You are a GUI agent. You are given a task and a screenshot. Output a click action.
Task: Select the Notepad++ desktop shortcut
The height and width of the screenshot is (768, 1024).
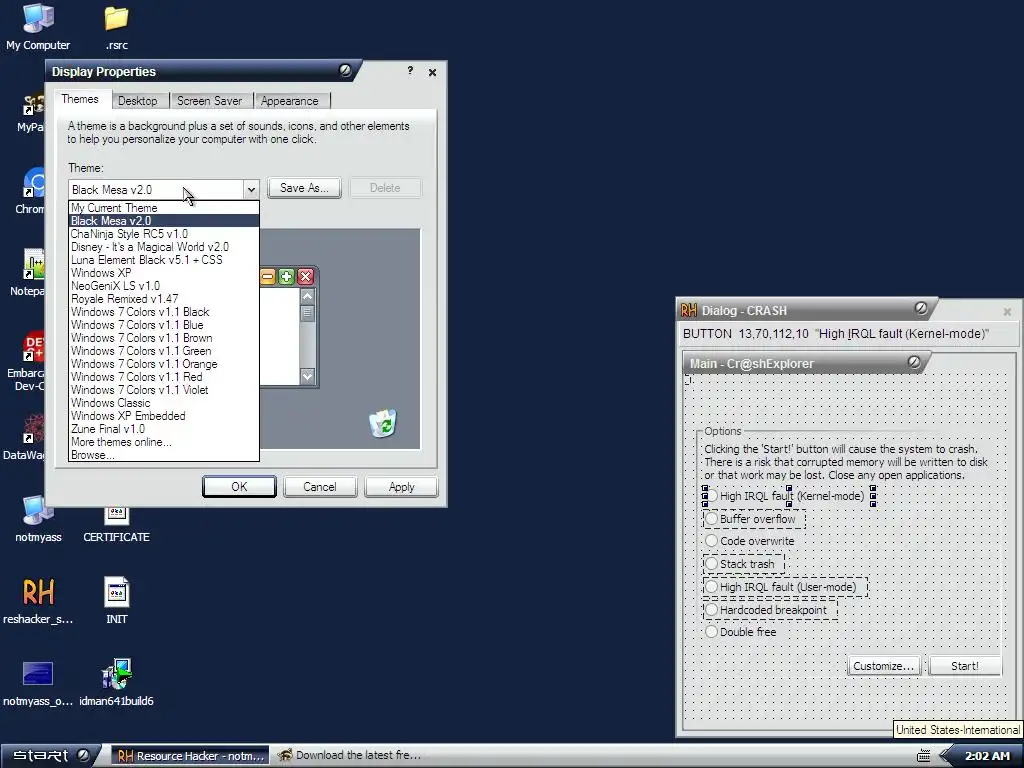[x=29, y=272]
